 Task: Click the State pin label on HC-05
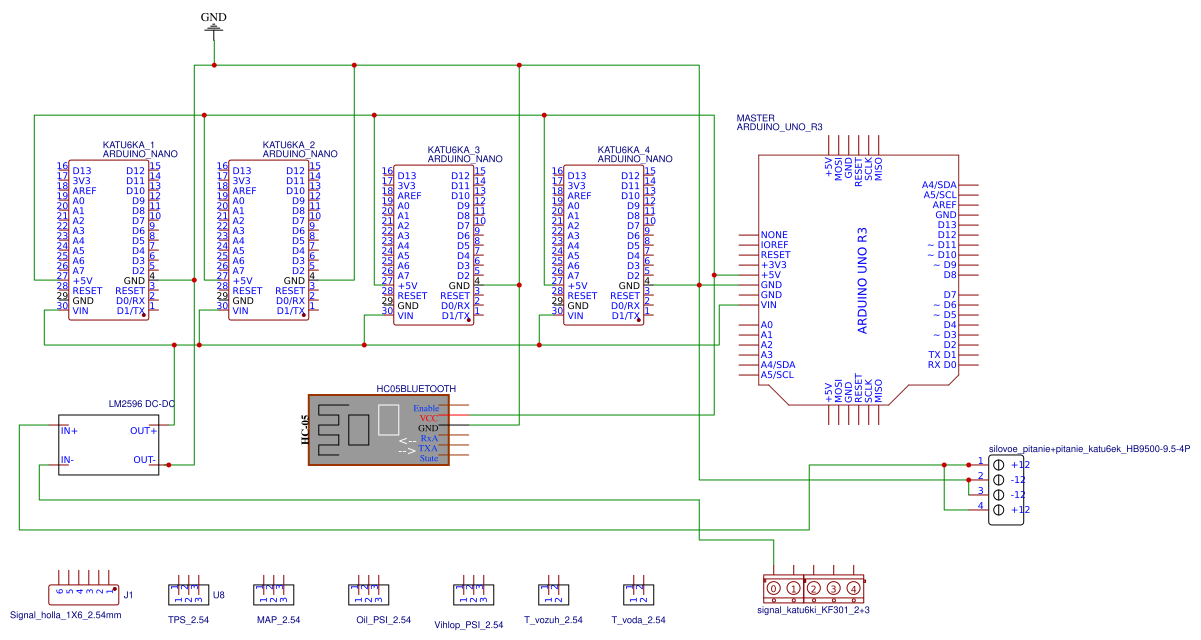(x=429, y=459)
